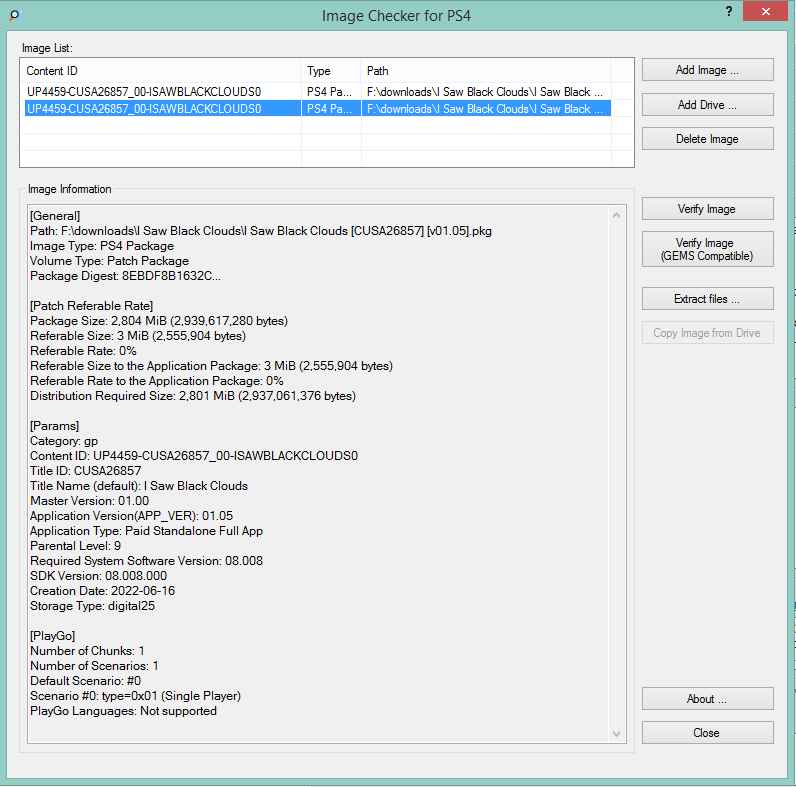Open the Add Drive dialog
This screenshot has width=796, height=787.
tap(708, 105)
